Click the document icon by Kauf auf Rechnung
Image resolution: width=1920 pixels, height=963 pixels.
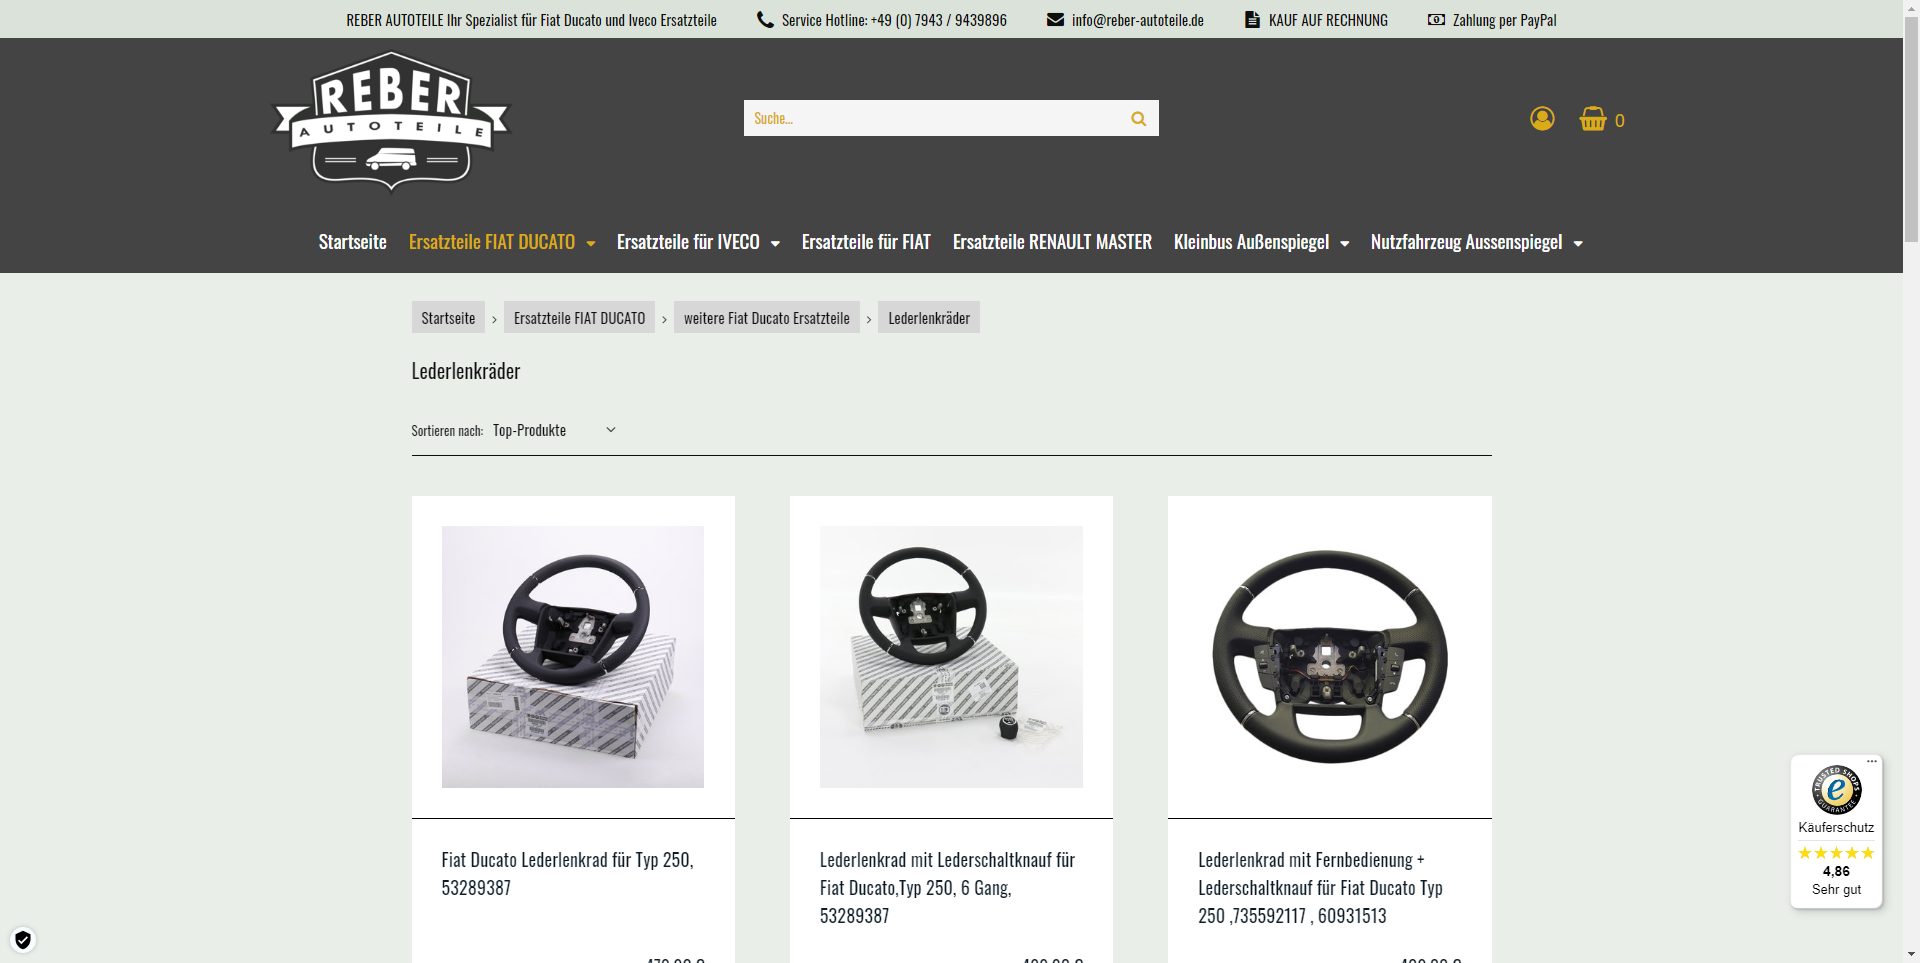(x=1252, y=20)
